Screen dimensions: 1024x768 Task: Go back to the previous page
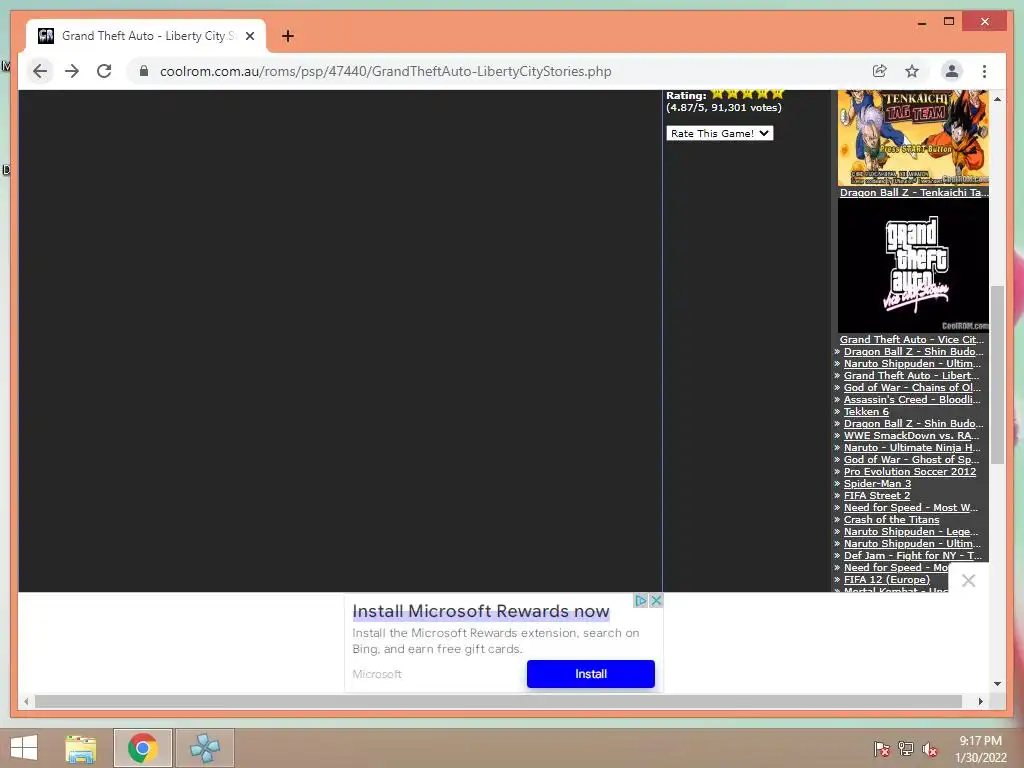40,71
